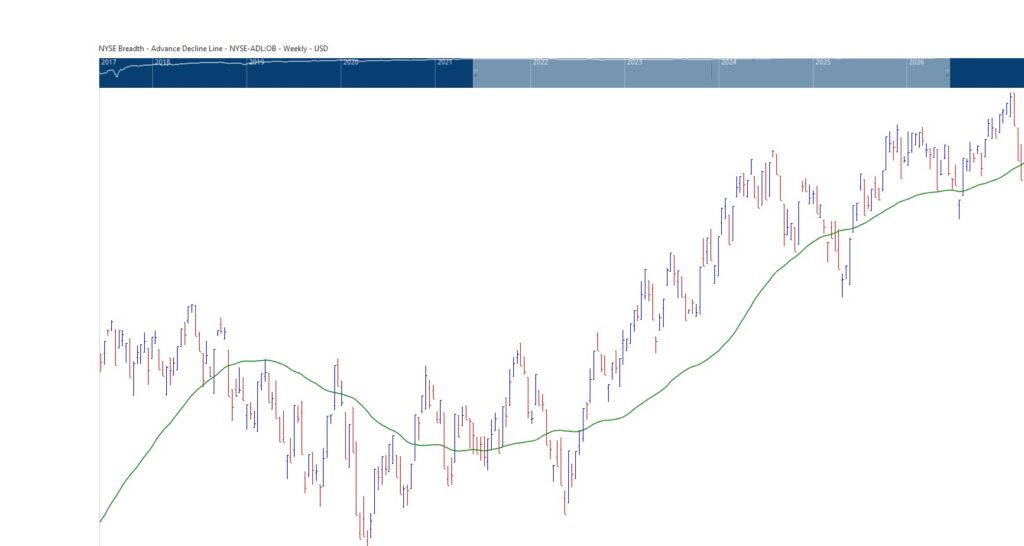Pick the 2025 marker in the range selector
Screen dimensions: 1024x546
(x=823, y=62)
